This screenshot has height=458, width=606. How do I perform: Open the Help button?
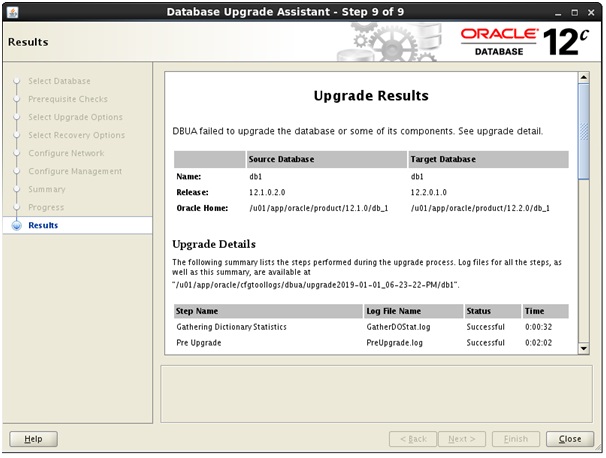tap(33, 439)
